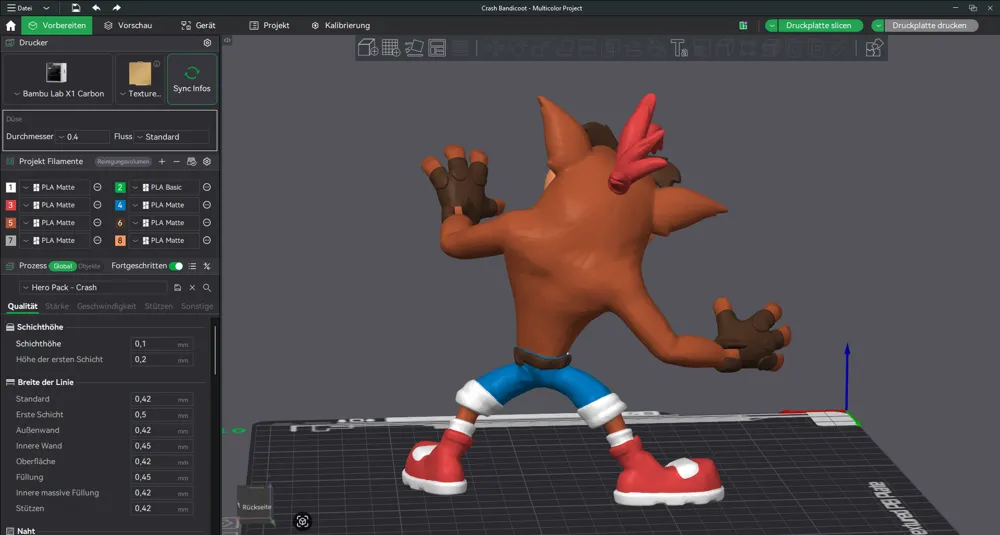This screenshot has width=1000, height=535.
Task: Edit filament 2 PLA Basic via circle icon
Action: click(x=207, y=187)
